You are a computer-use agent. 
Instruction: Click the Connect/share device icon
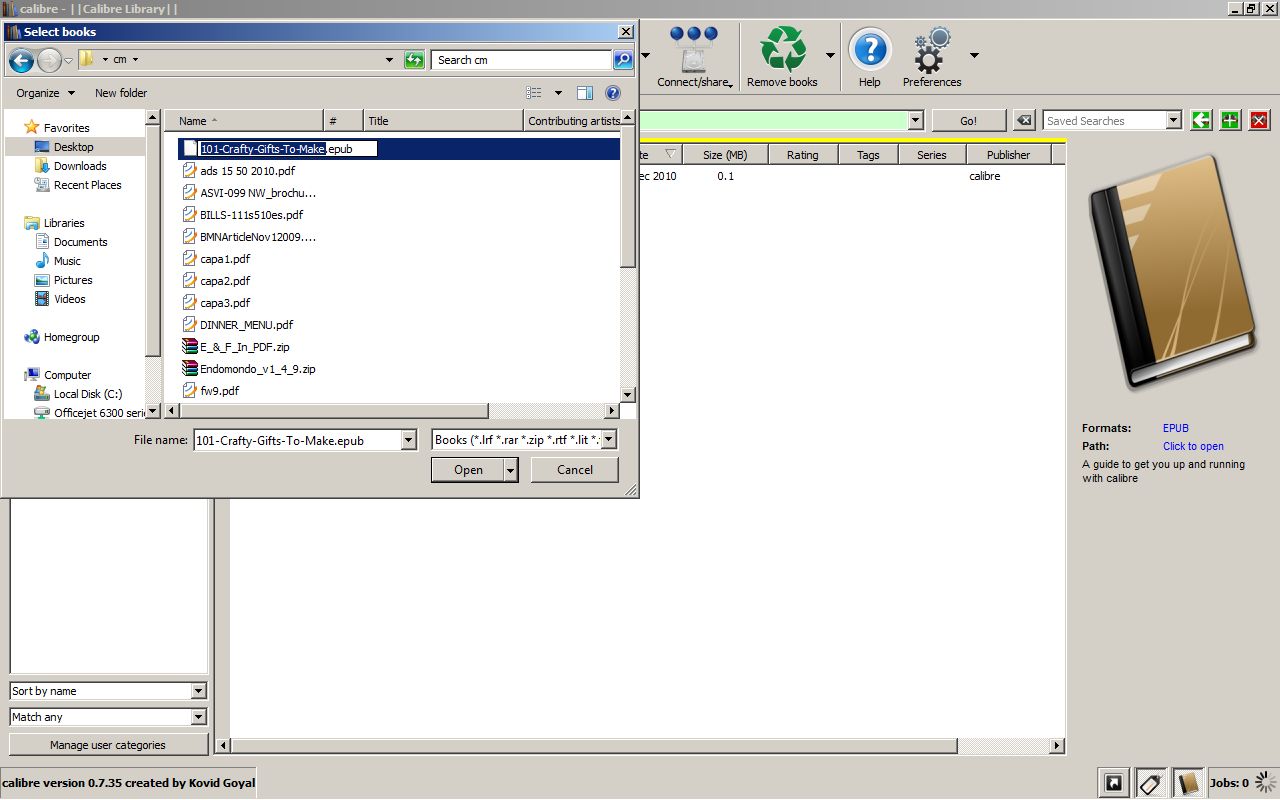point(694,48)
